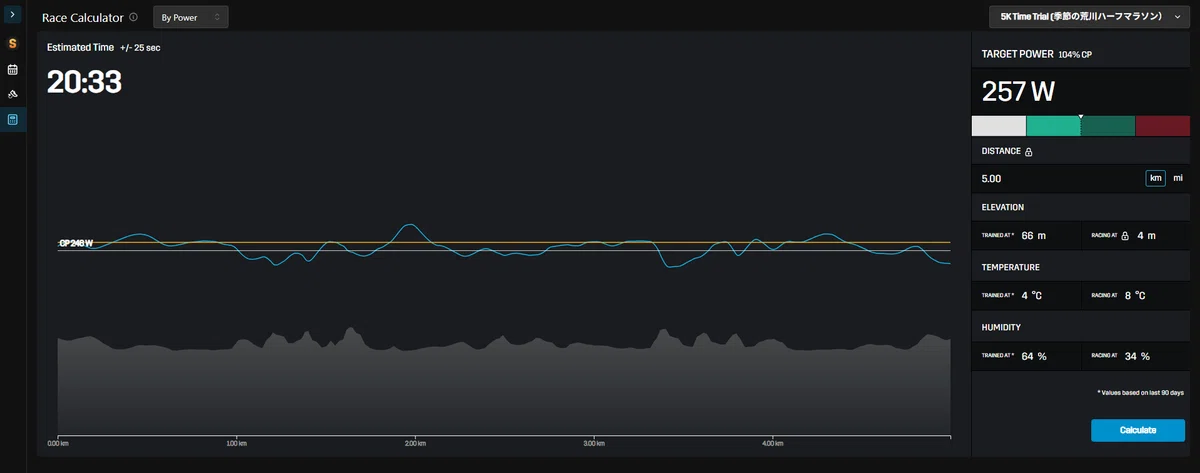The height and width of the screenshot is (473, 1200).
Task: Click the lock icon beside Racing At elevation
Action: (x=1125, y=236)
